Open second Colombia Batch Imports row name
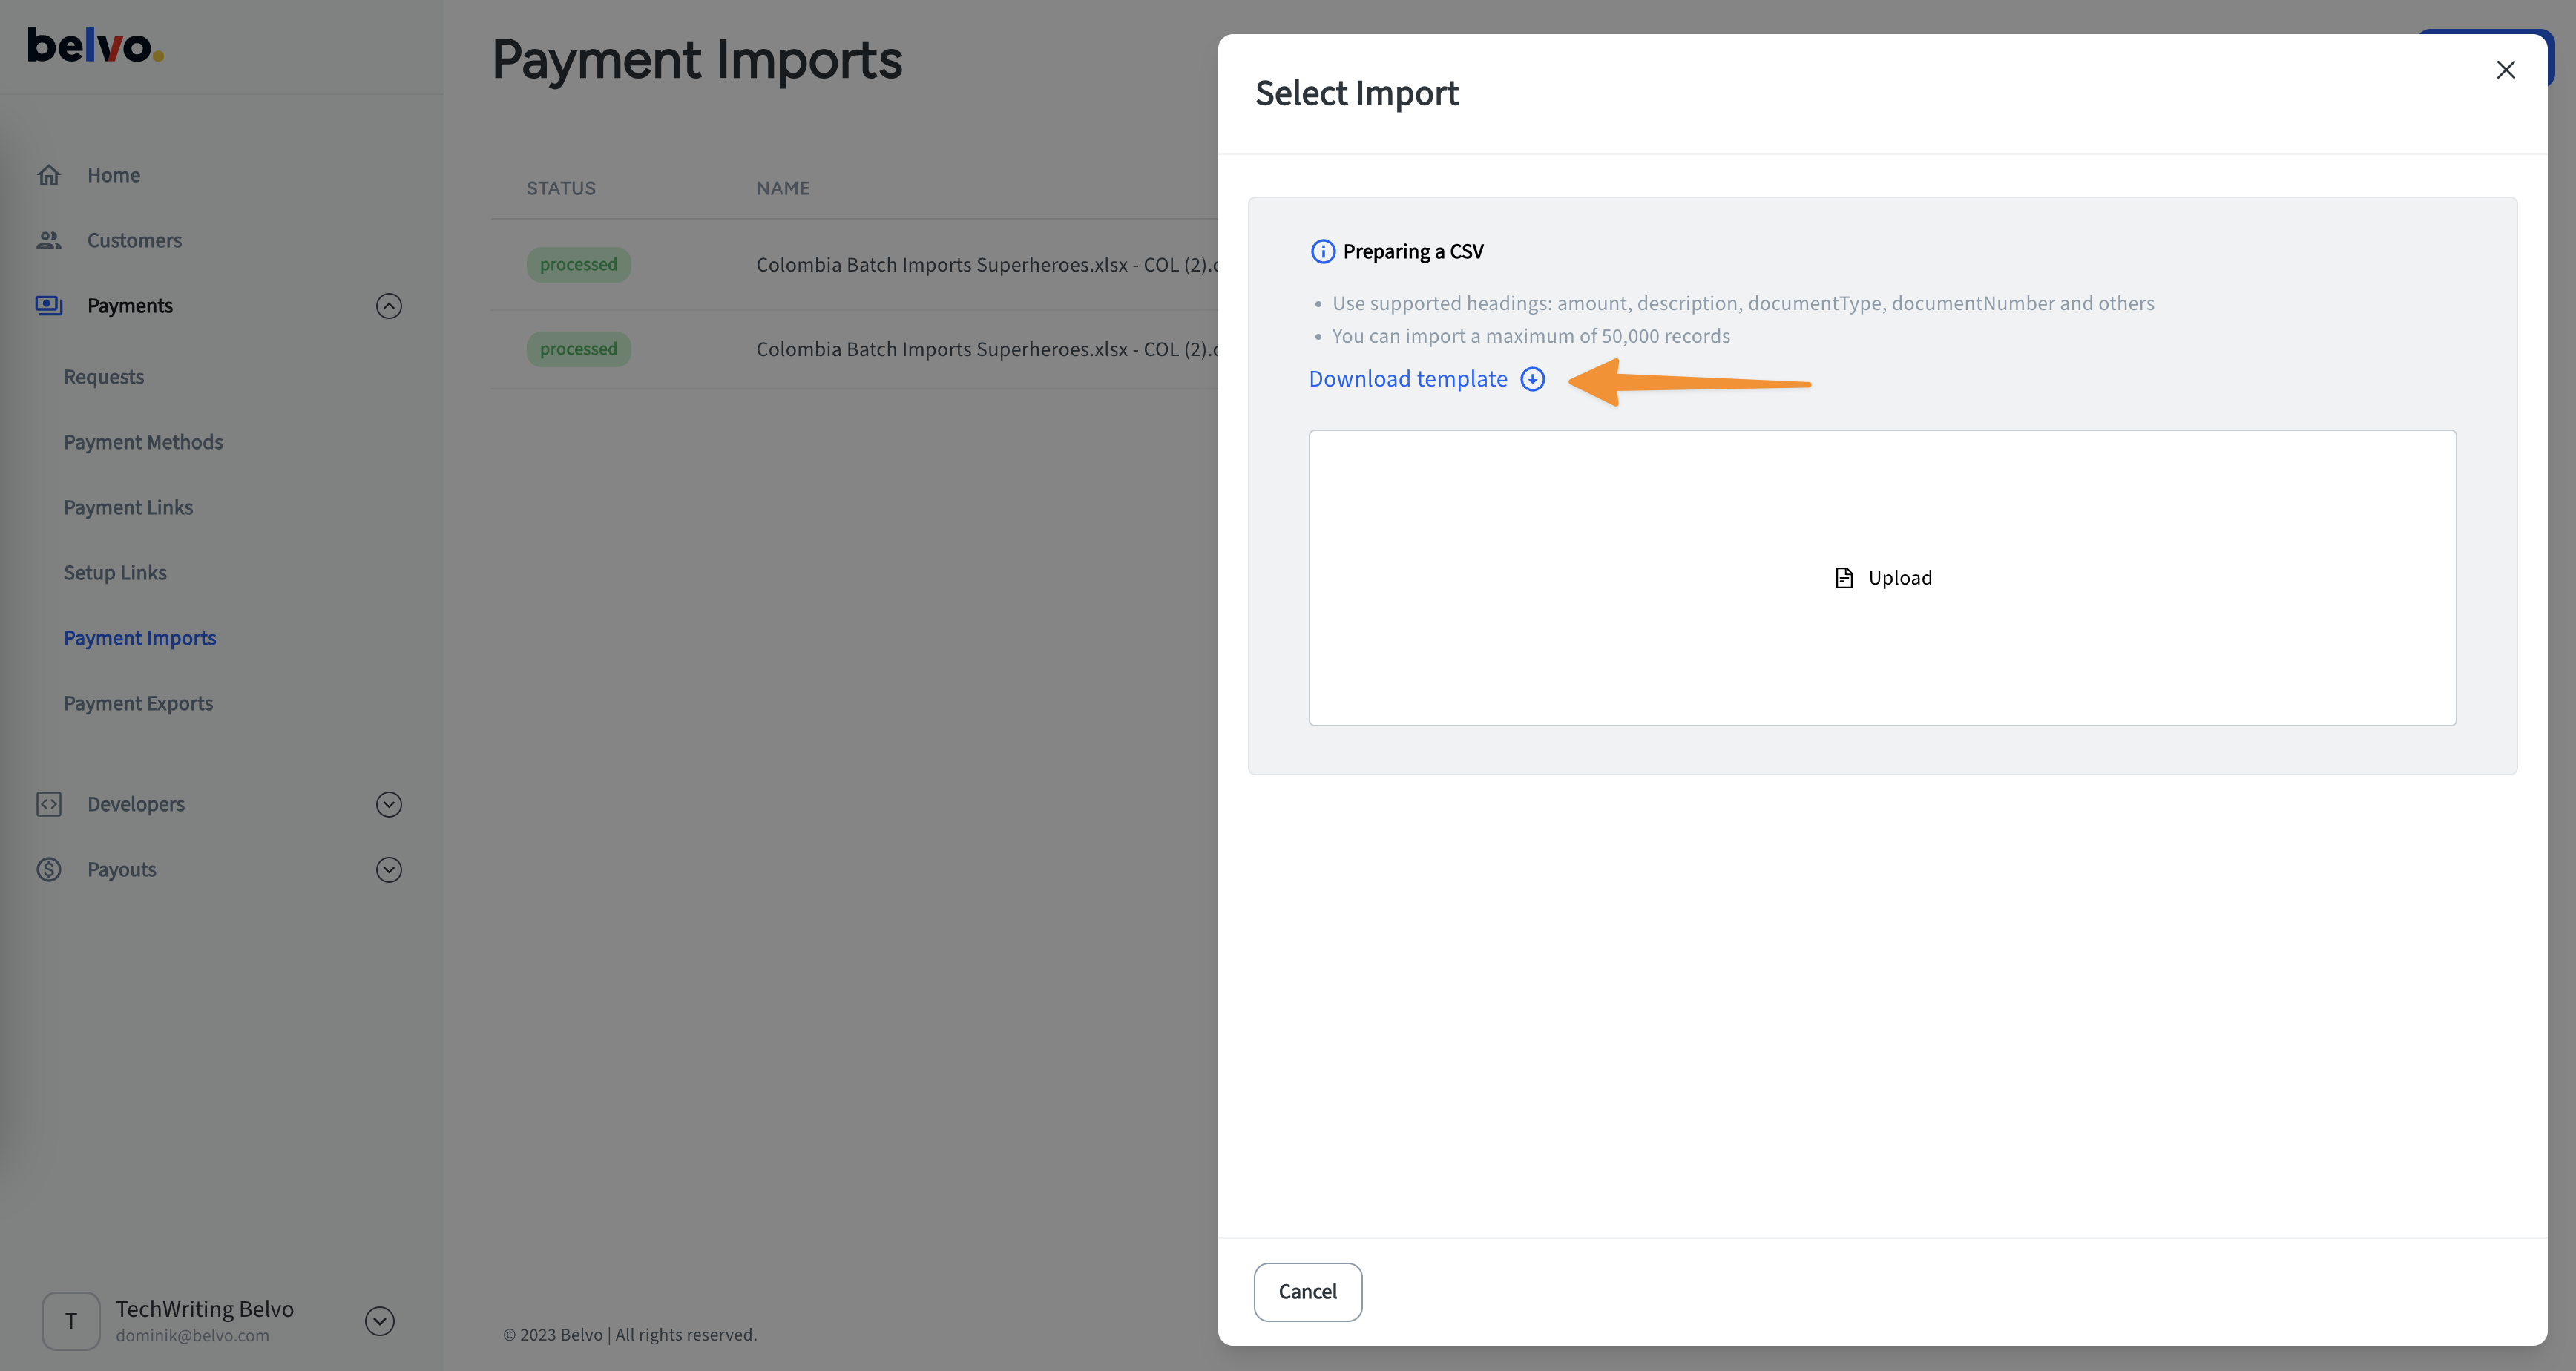This screenshot has width=2576, height=1371. [986, 349]
